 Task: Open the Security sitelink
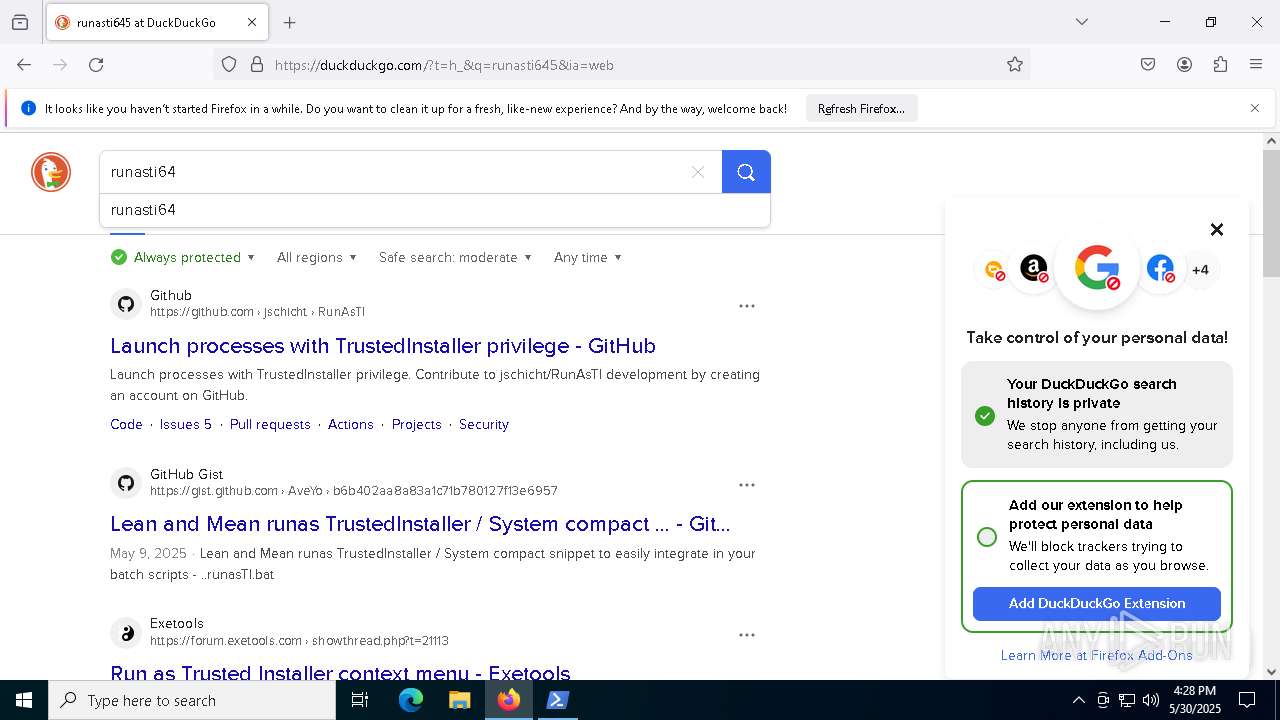(x=484, y=424)
